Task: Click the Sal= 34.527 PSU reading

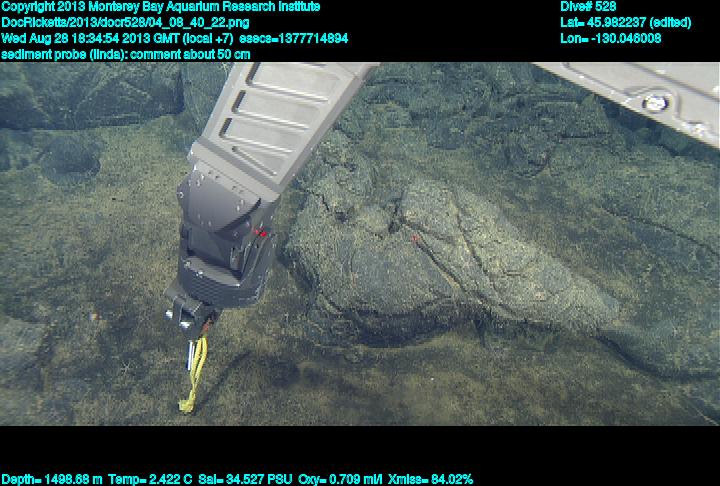Action: click(x=245, y=480)
